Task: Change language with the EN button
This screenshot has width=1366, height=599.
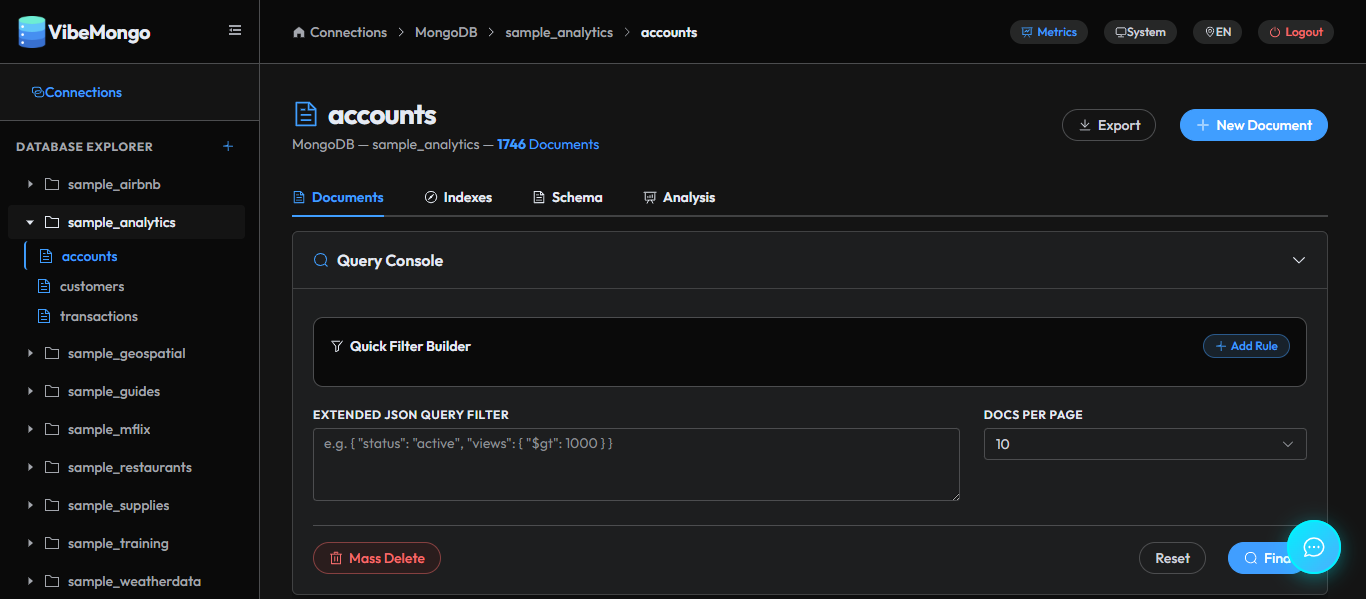Action: (1218, 32)
